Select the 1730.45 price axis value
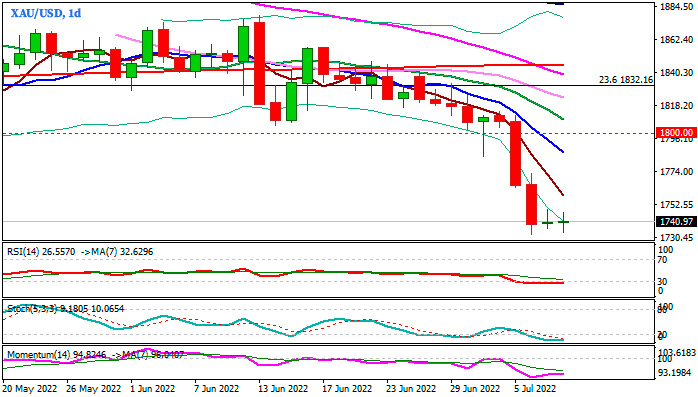Viewport: 698px width, 397px height. [x=676, y=238]
